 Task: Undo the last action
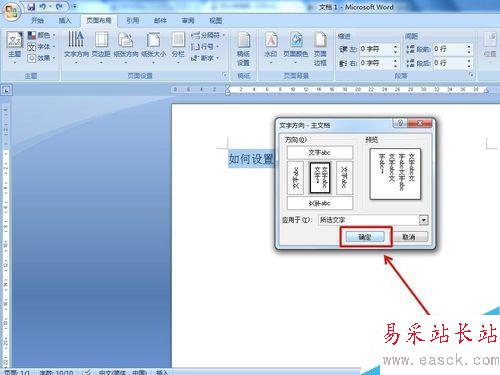point(43,6)
